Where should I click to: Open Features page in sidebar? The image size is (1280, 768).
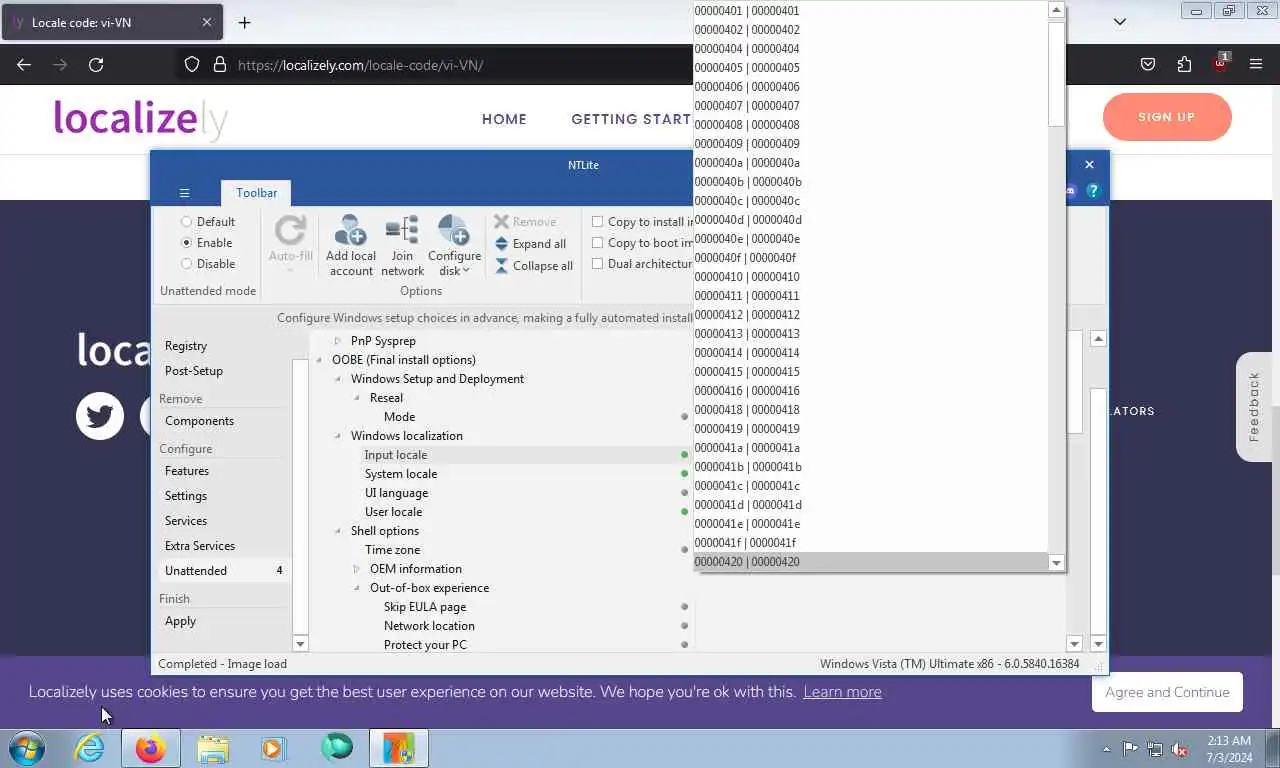pos(187,471)
